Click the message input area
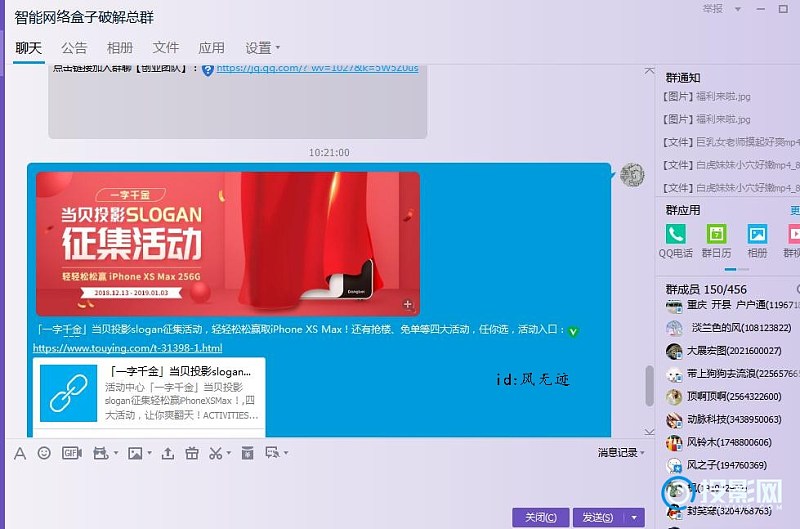800x529 pixels. (327, 485)
